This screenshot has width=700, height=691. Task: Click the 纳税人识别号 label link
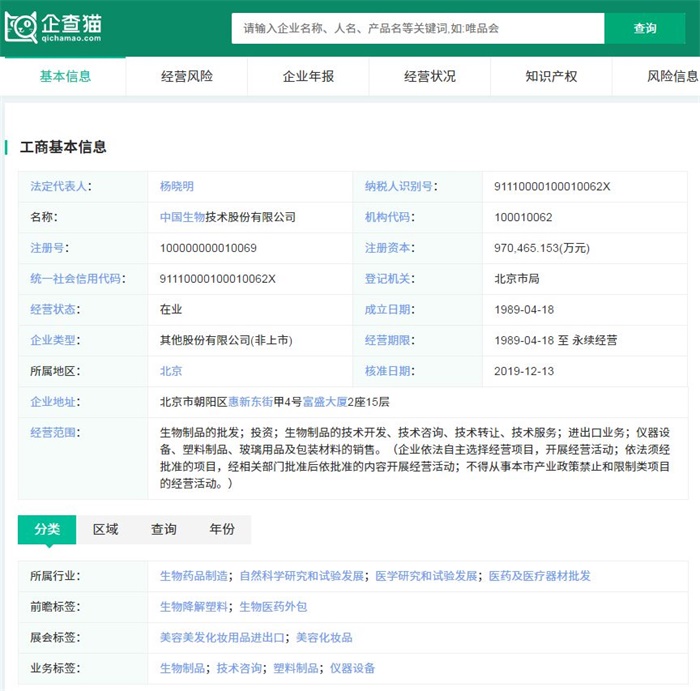pos(399,186)
